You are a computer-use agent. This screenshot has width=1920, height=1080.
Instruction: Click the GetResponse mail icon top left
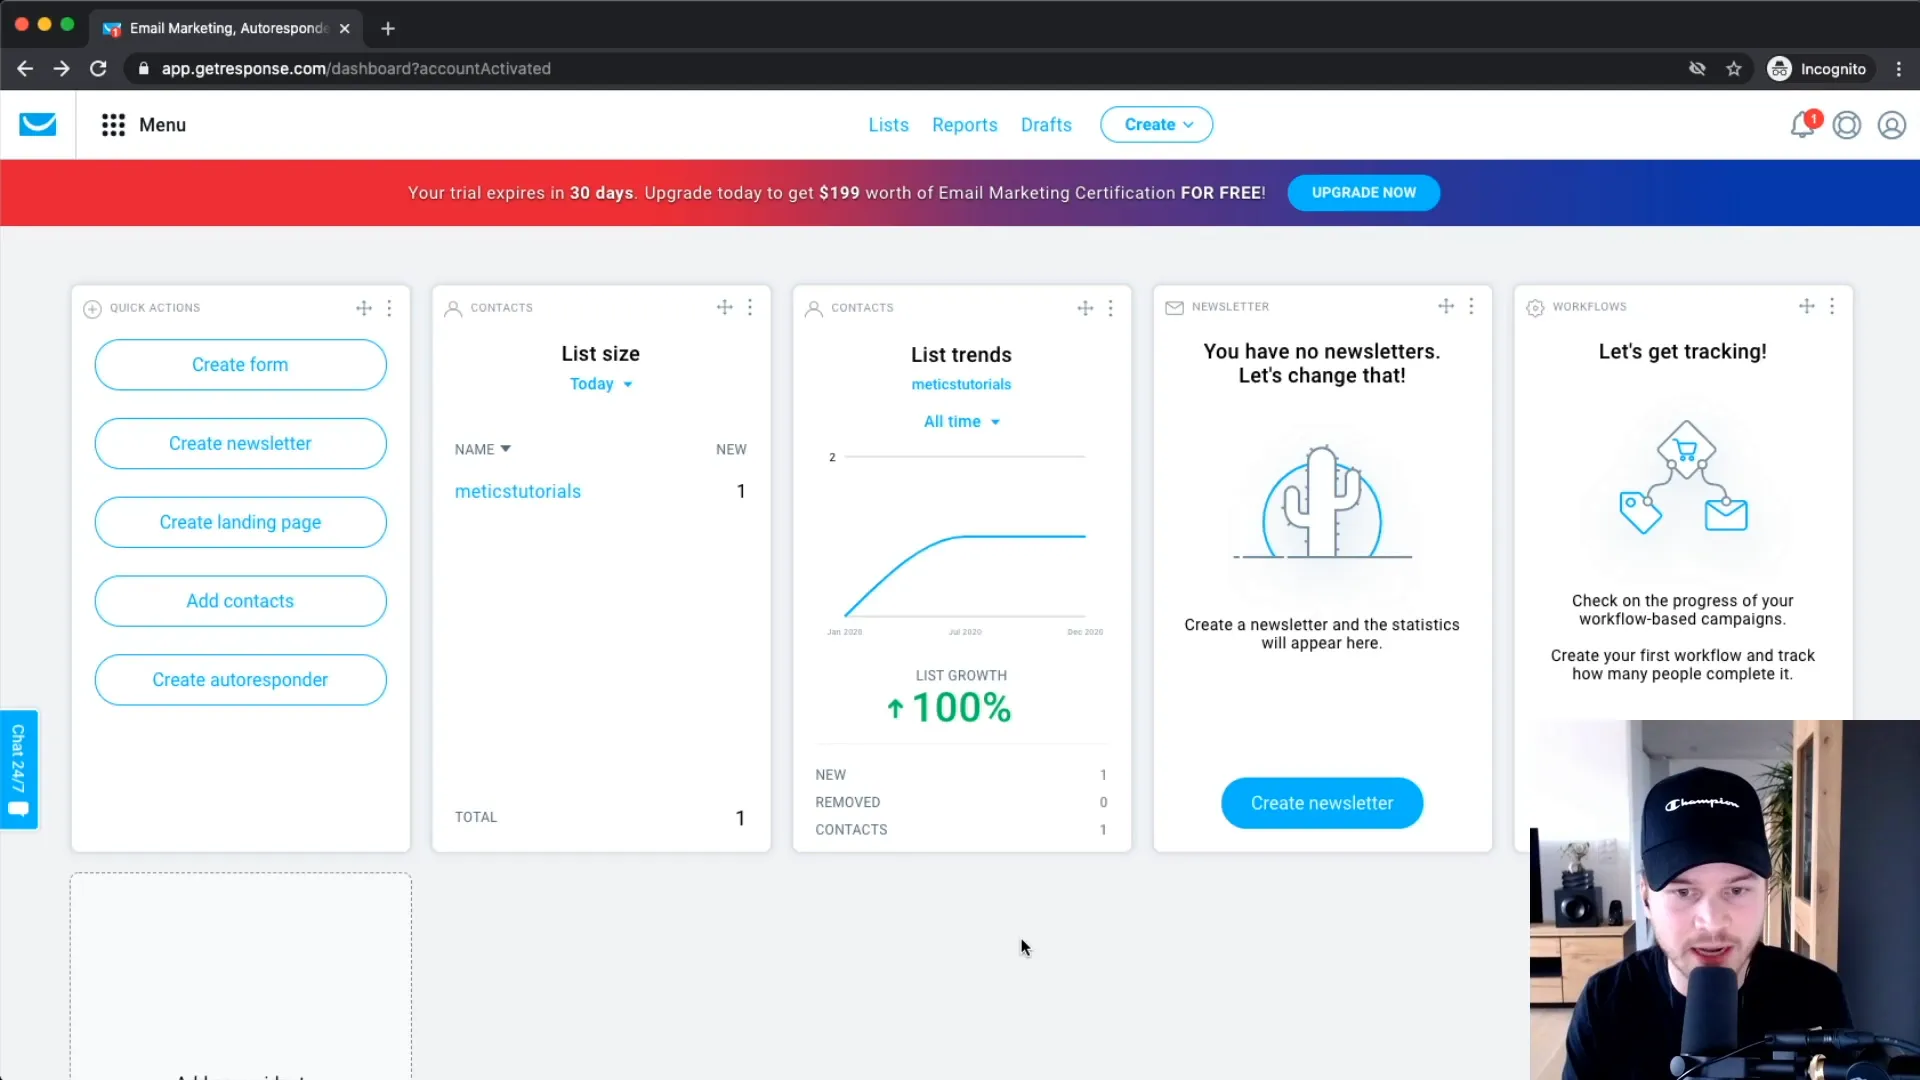click(37, 124)
